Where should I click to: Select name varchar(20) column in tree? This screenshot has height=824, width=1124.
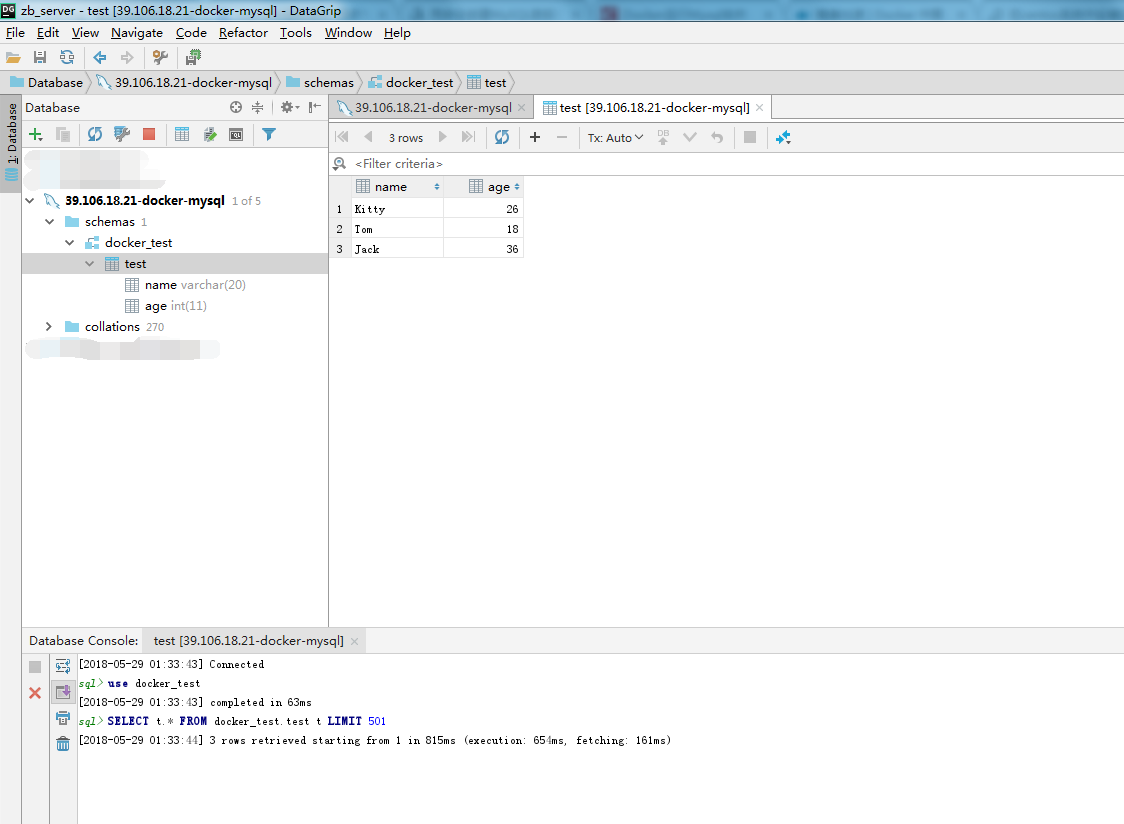pos(185,285)
